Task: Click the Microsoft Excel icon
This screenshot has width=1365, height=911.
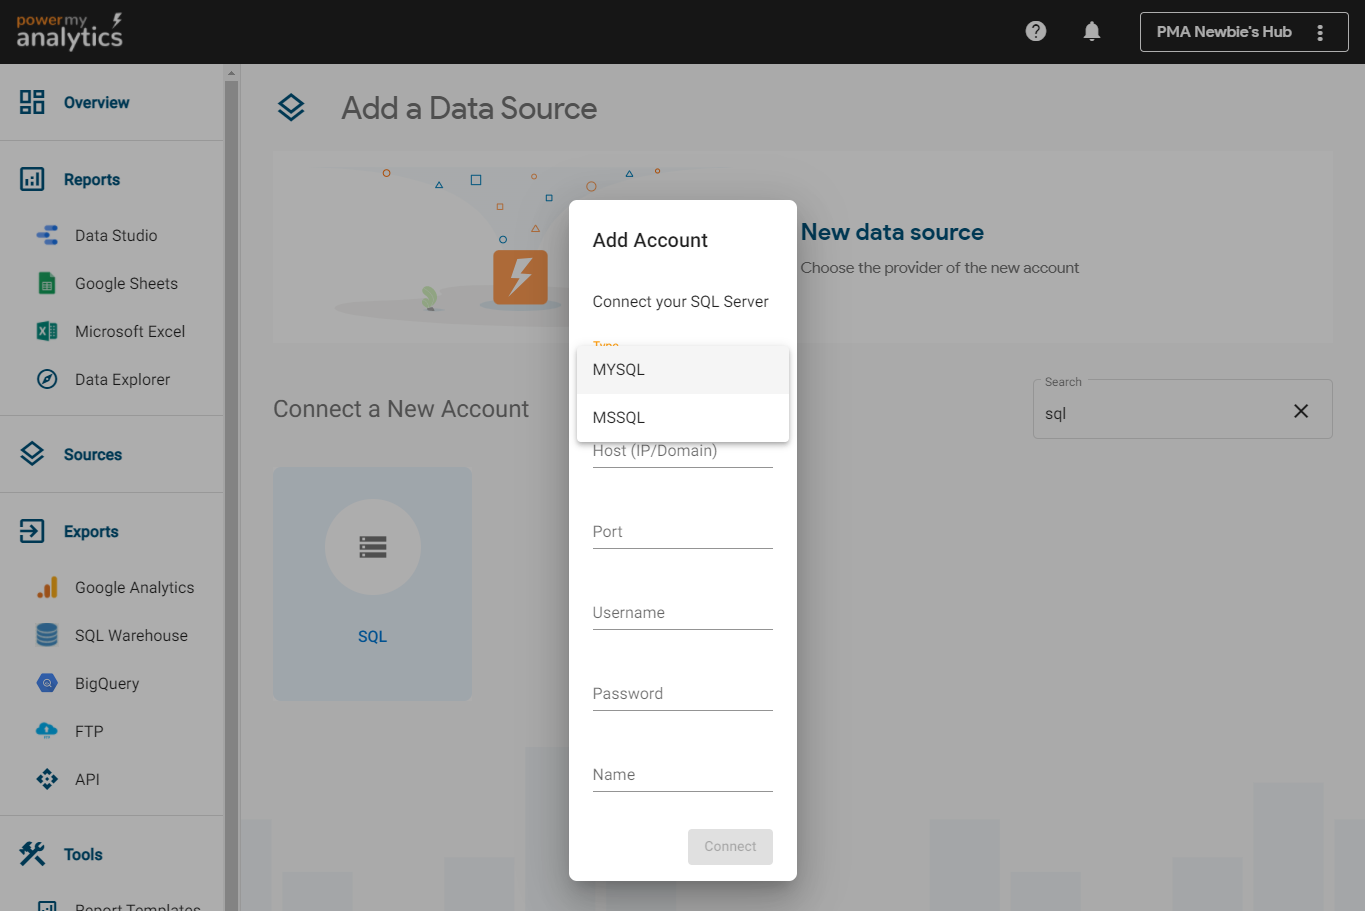Action: pyautogui.click(x=47, y=332)
